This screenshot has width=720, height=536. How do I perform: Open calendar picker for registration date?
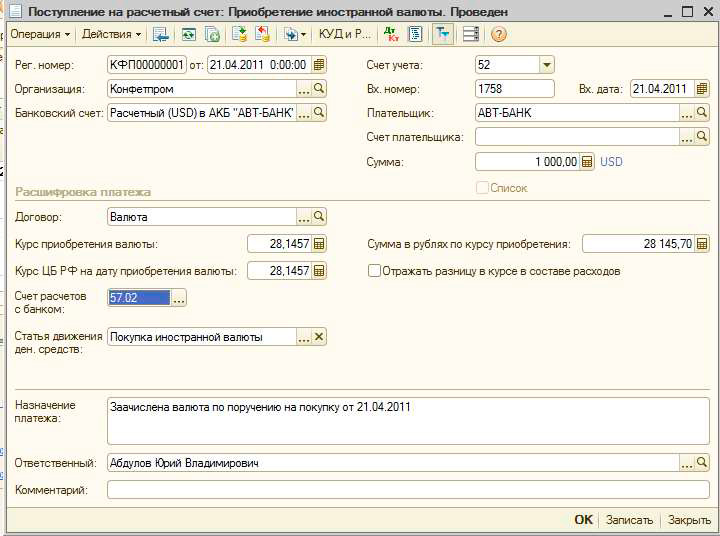pos(319,65)
